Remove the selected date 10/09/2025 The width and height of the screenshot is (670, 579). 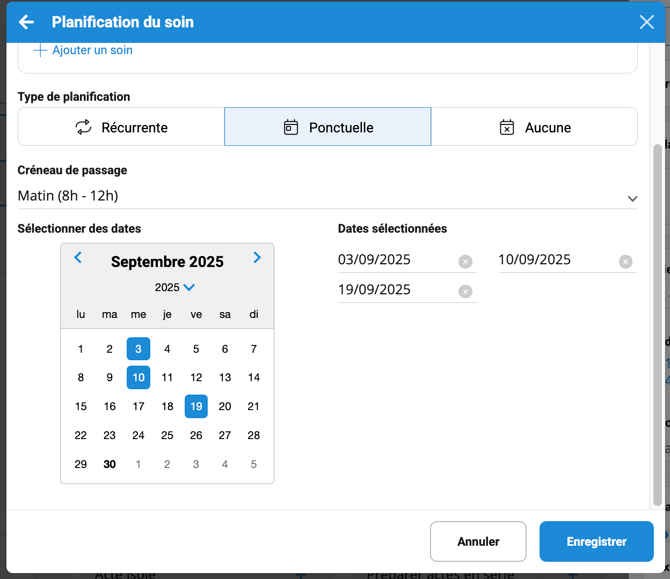tap(625, 261)
